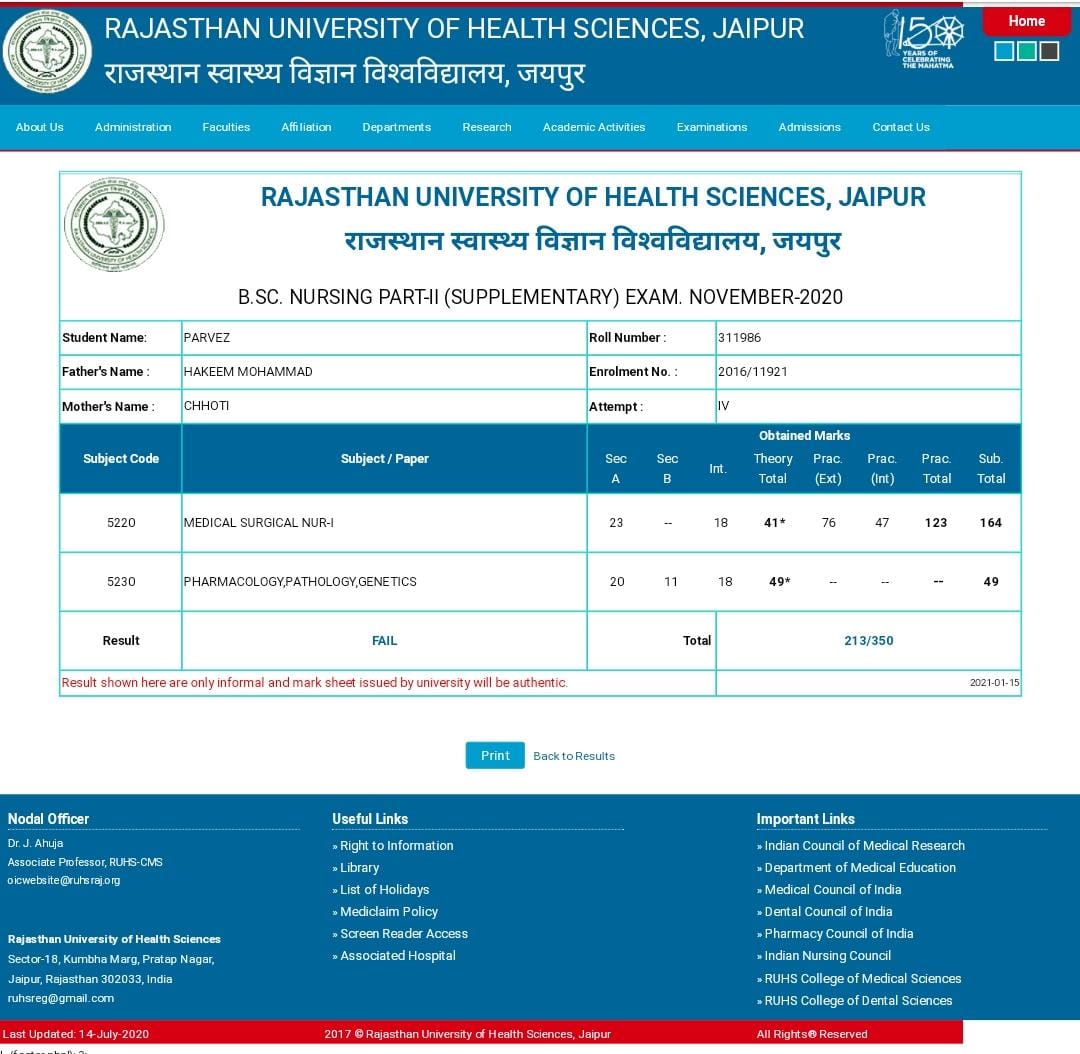Click the Subject / Paper column header
1080x1054 pixels.
pos(384,459)
